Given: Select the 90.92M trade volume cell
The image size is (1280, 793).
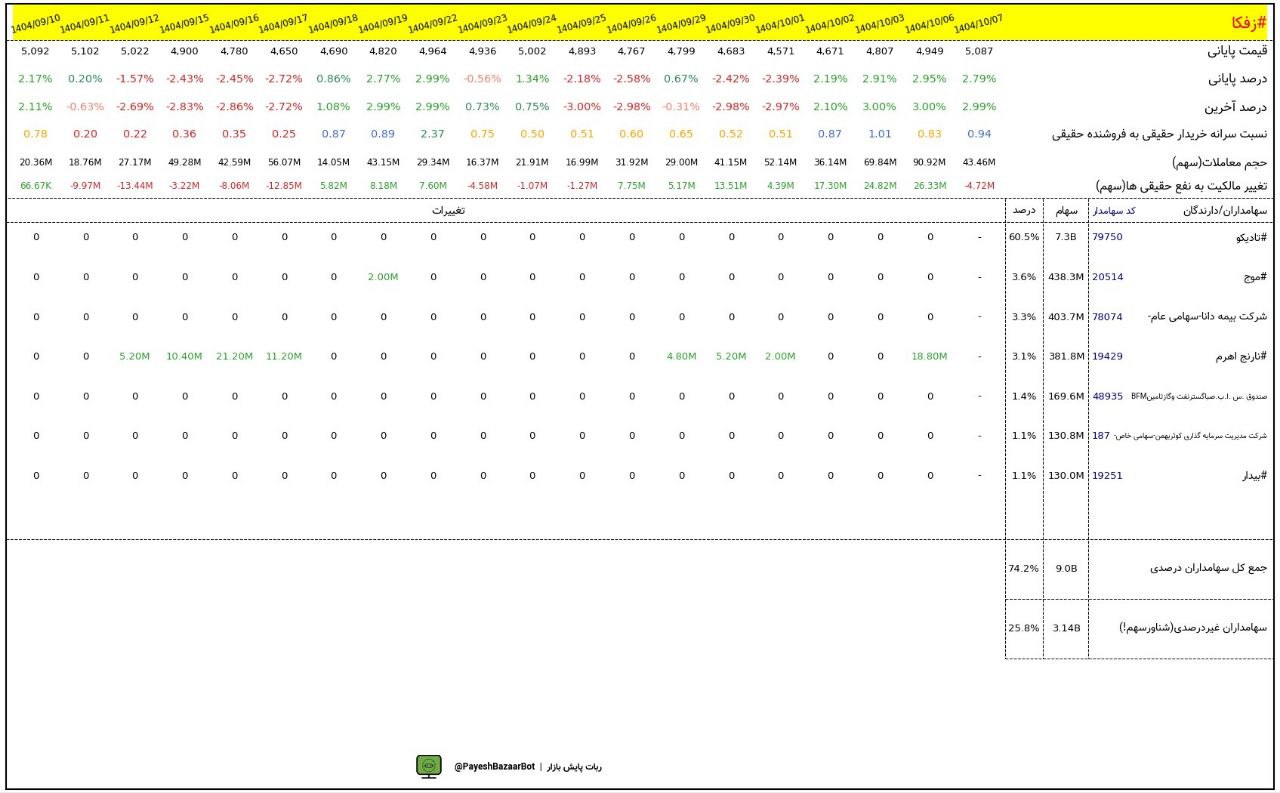Looking at the screenshot, I should [930, 162].
